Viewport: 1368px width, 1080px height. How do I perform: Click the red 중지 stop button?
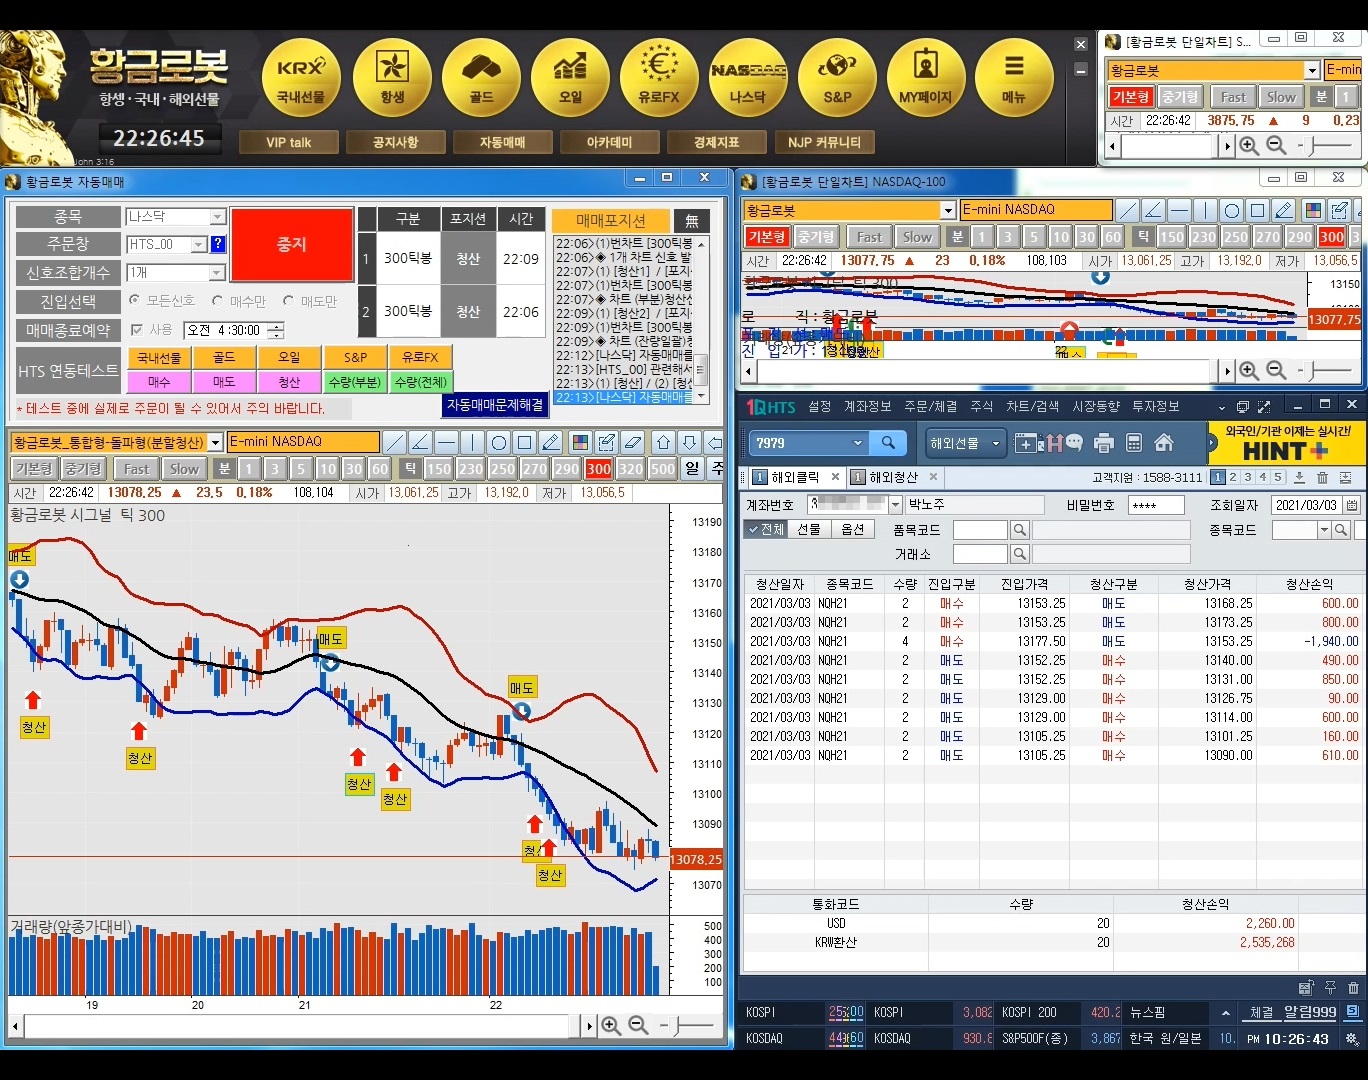click(x=291, y=245)
